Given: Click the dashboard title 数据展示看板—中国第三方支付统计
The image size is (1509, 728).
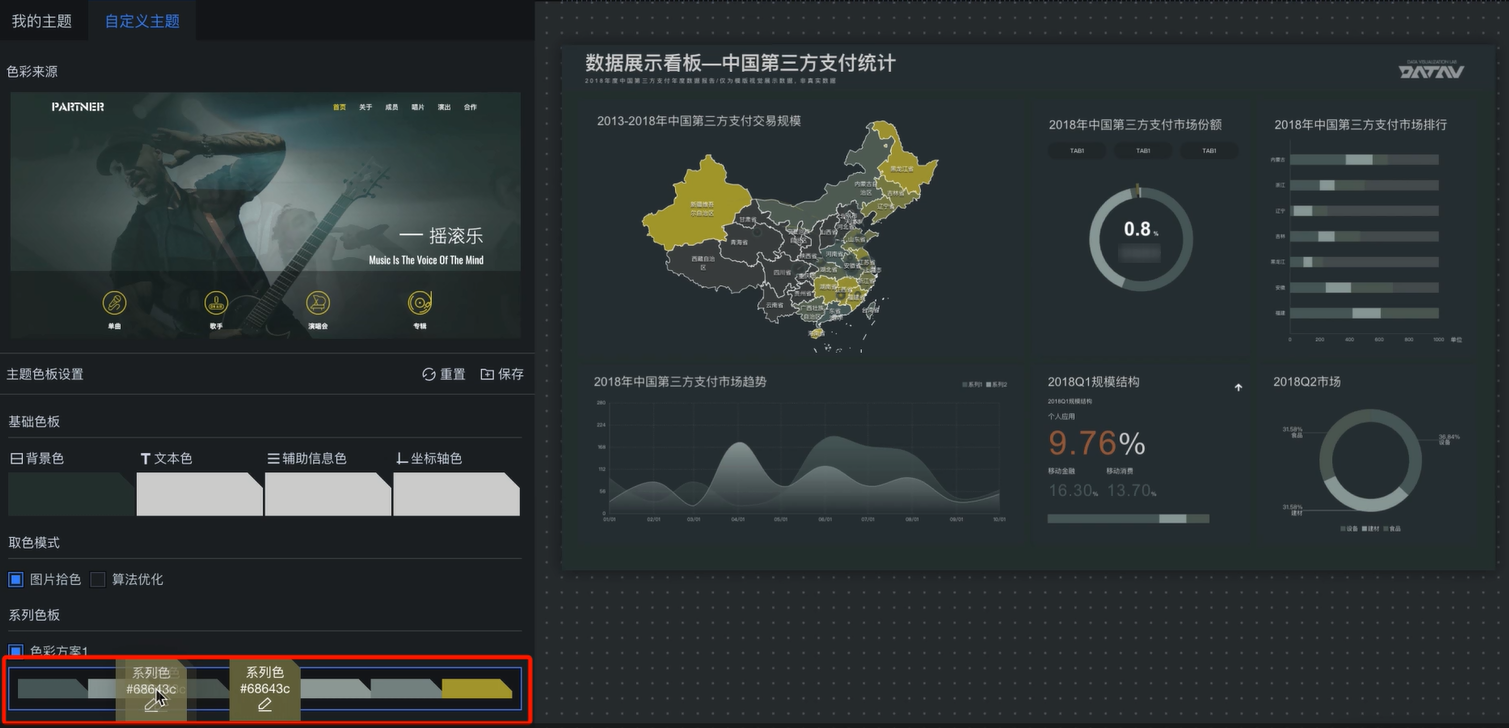Looking at the screenshot, I should coord(740,63).
